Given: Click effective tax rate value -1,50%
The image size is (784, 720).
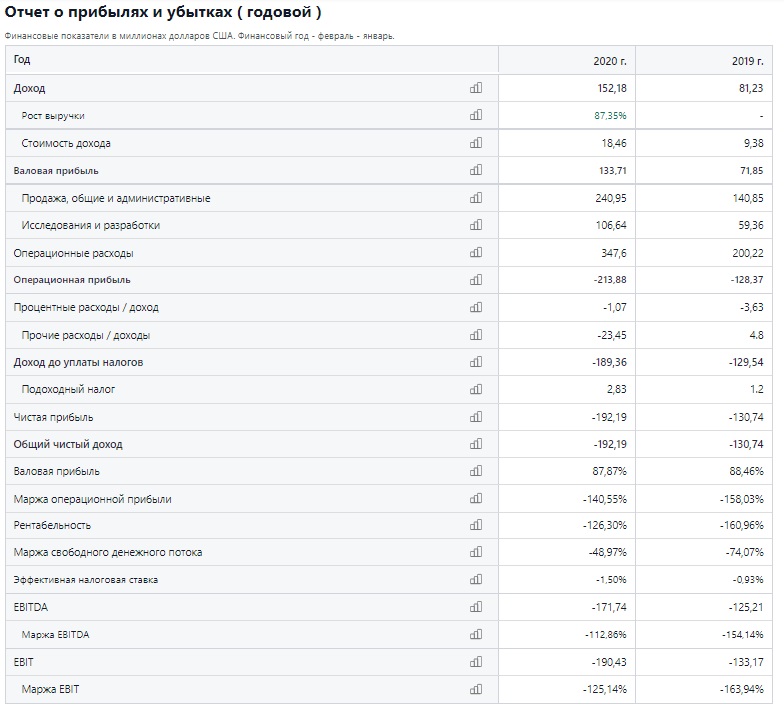Looking at the screenshot, I should pyautogui.click(x=611, y=580).
